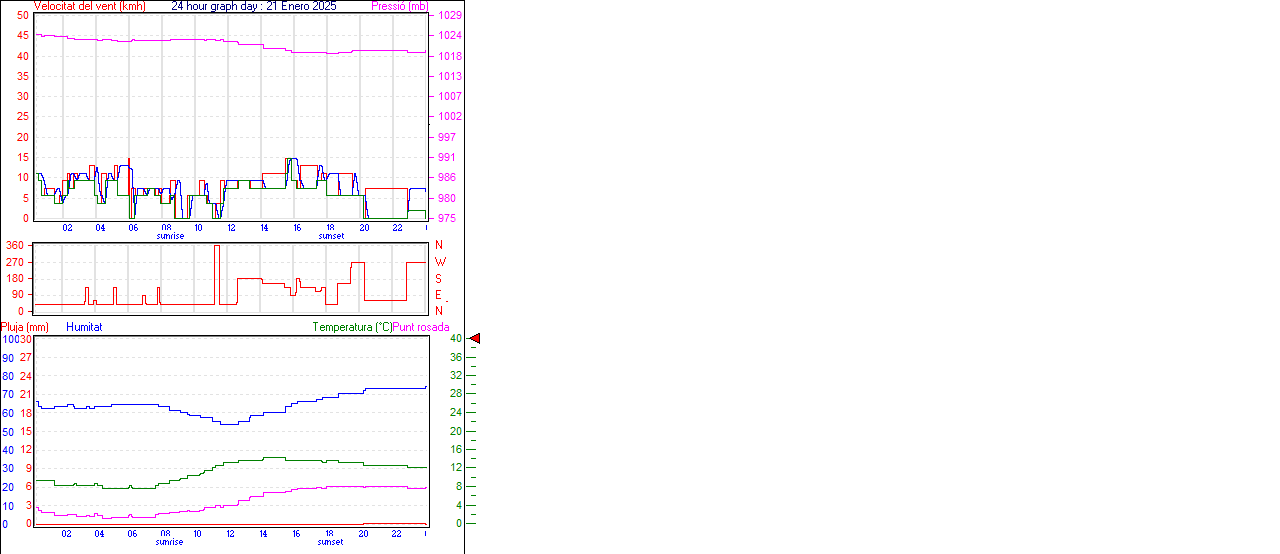Viewport: 1280px width, 554px height.
Task: Click the sunrise marker under the wind graph
Action: [170, 236]
